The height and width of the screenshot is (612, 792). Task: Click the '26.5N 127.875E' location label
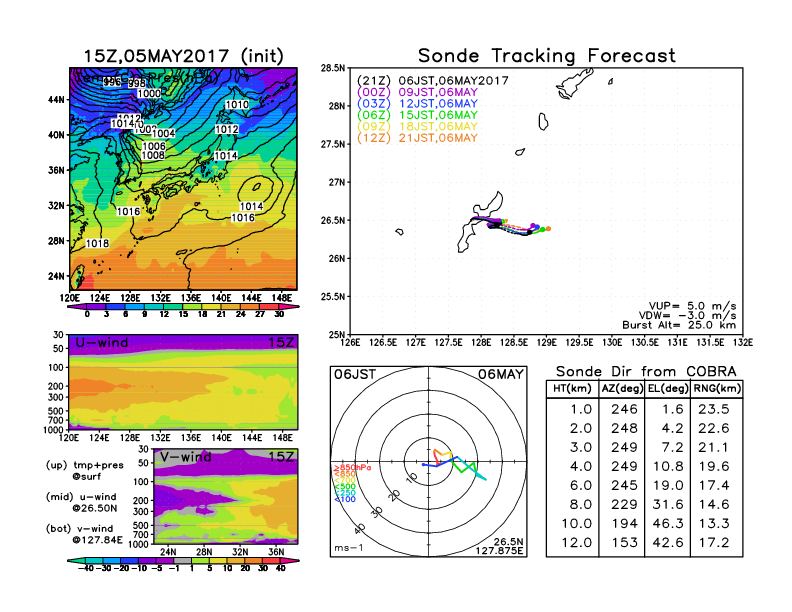coord(500,546)
